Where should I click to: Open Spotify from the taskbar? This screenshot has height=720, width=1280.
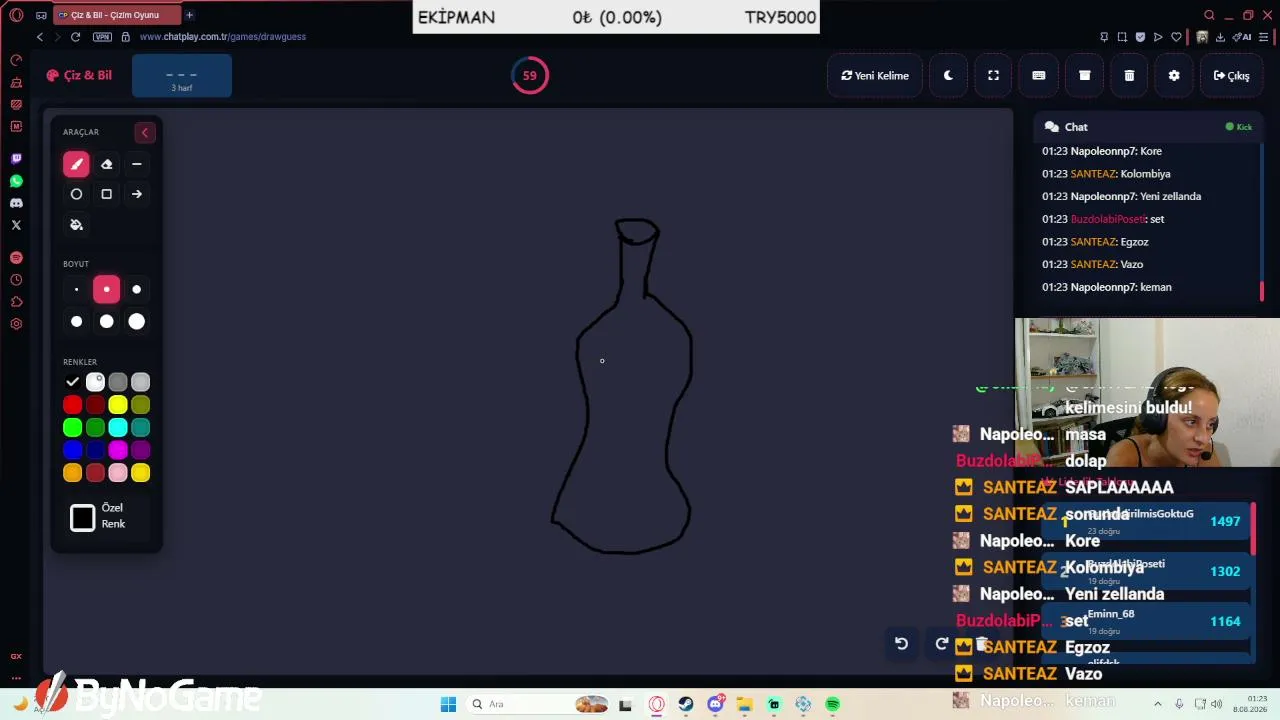[832, 704]
